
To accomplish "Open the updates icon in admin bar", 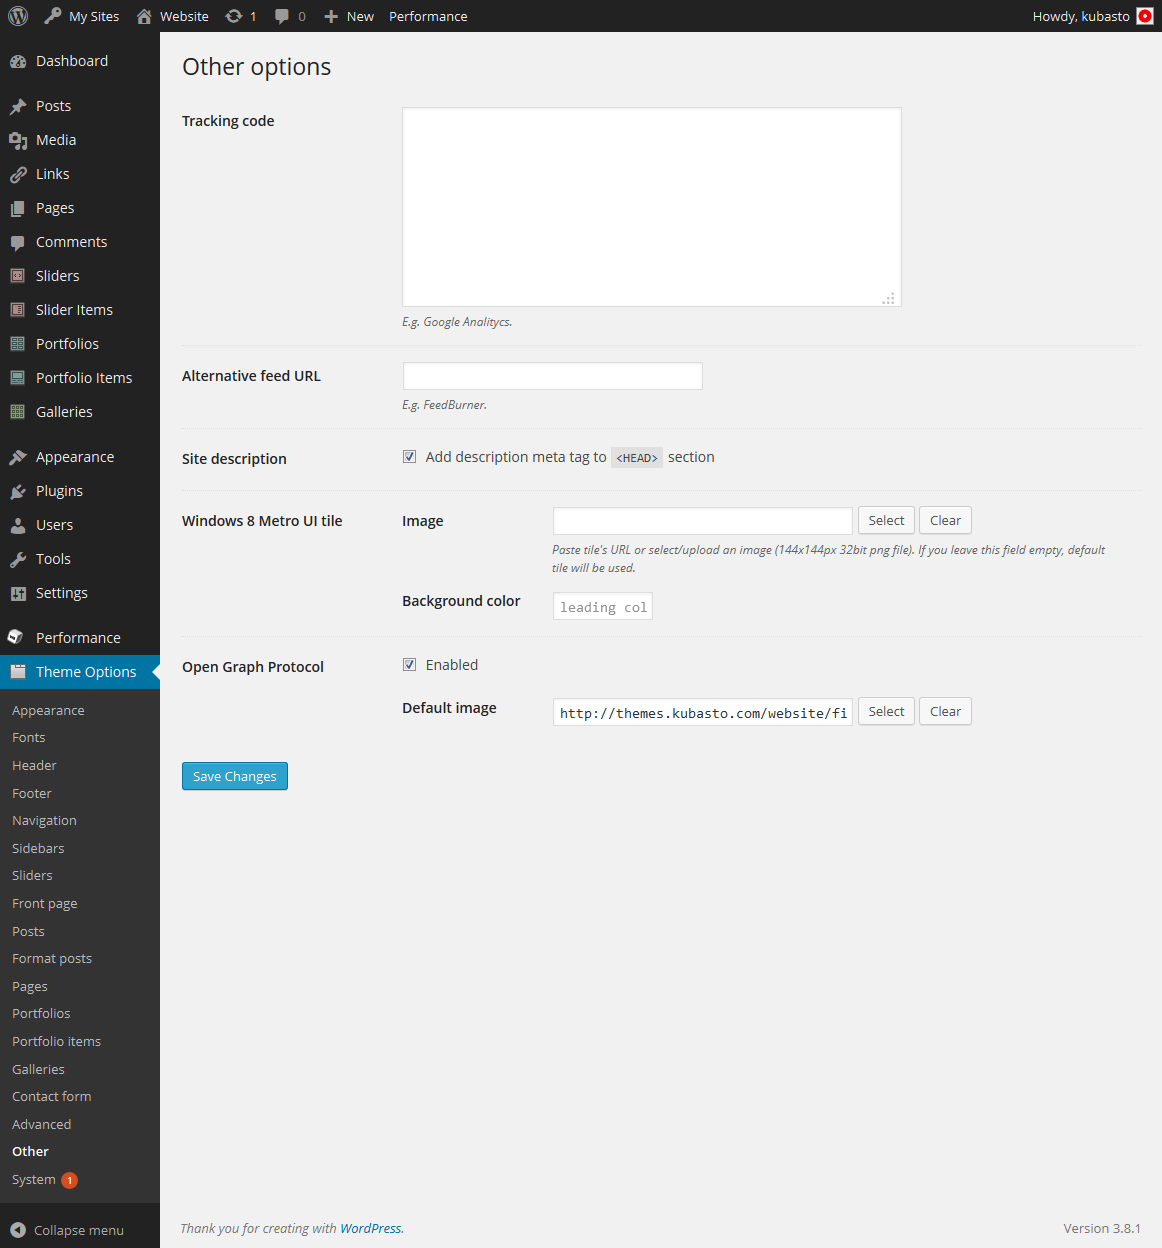I will (234, 16).
